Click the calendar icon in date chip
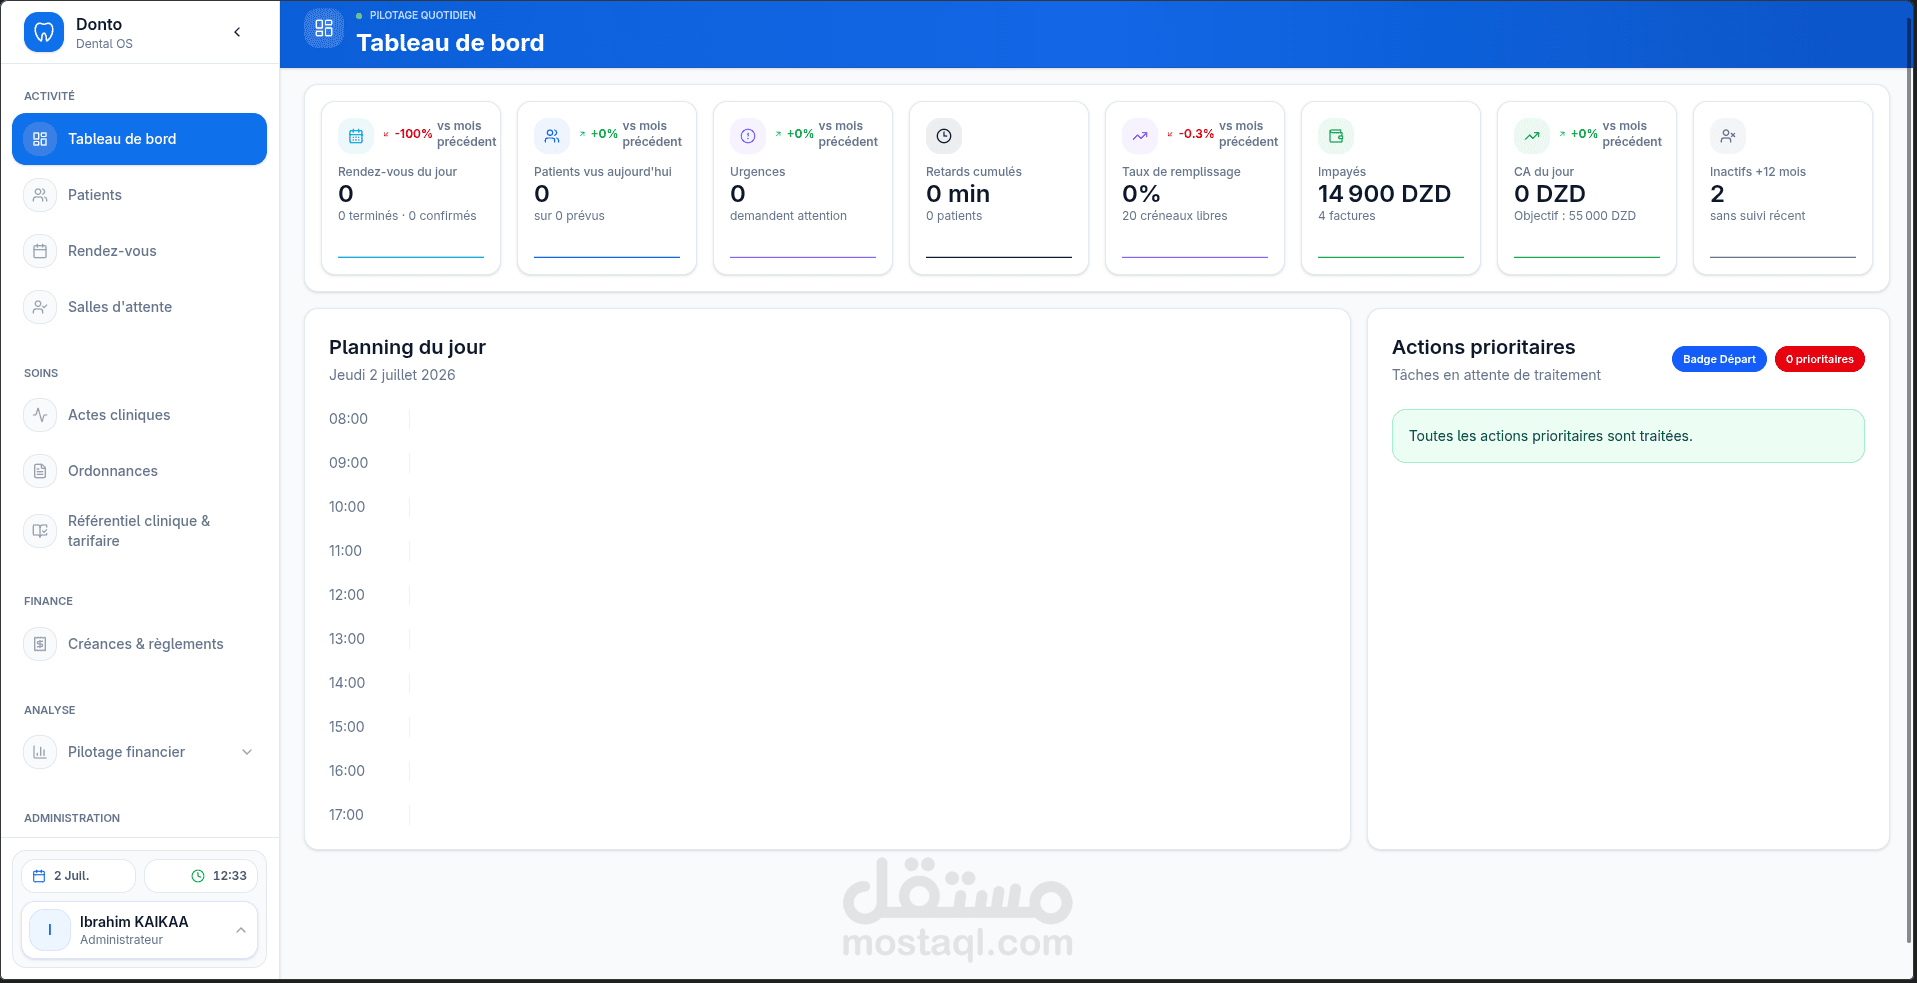This screenshot has width=1917, height=983. [39, 876]
